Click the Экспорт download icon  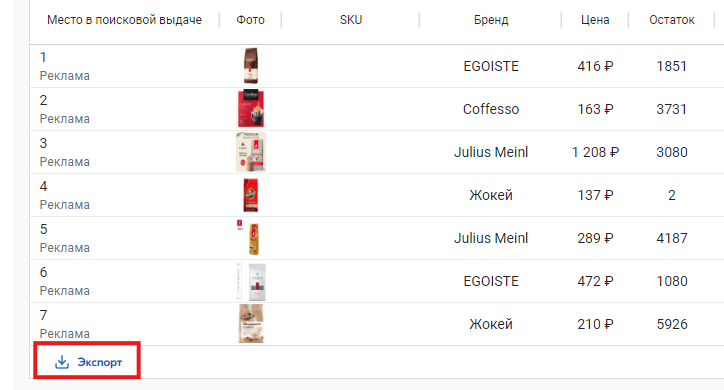62,362
